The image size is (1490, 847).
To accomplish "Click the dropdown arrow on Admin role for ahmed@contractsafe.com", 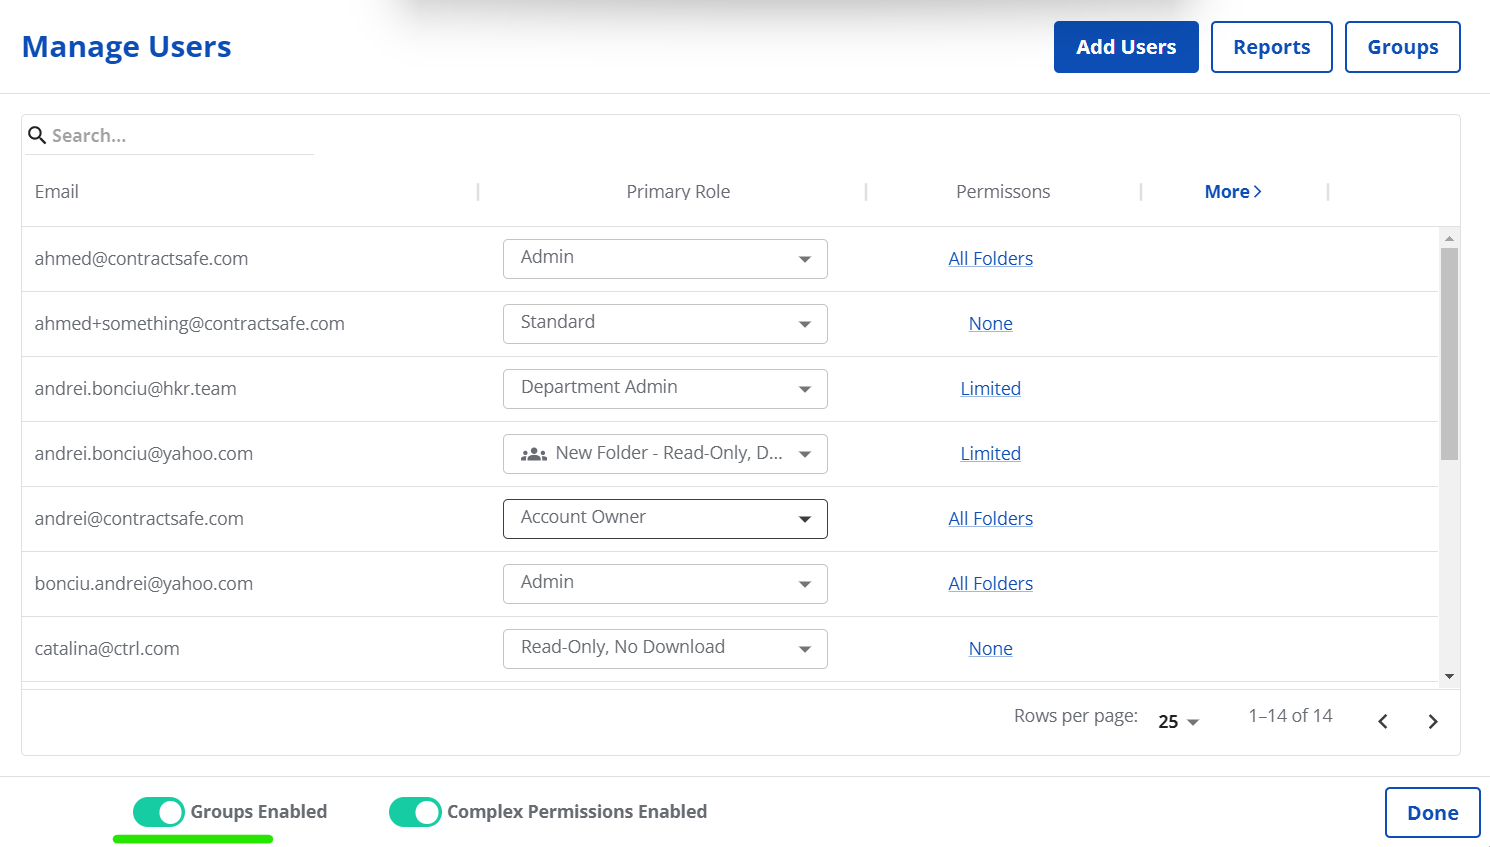I will click(x=805, y=258).
